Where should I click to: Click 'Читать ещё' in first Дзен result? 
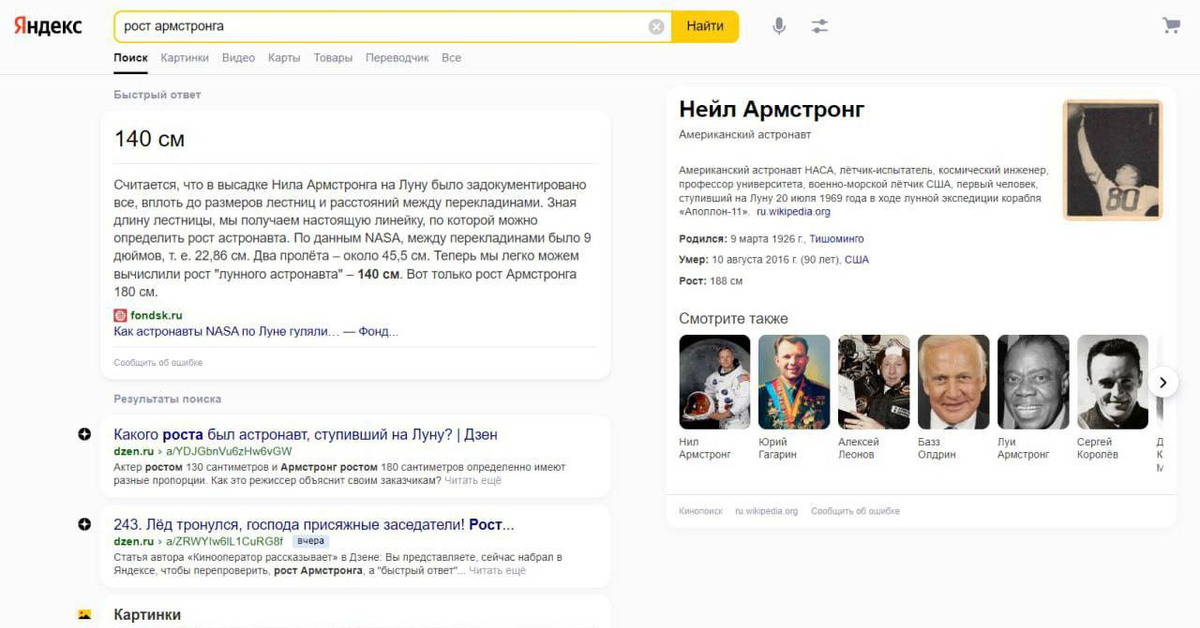coord(473,481)
